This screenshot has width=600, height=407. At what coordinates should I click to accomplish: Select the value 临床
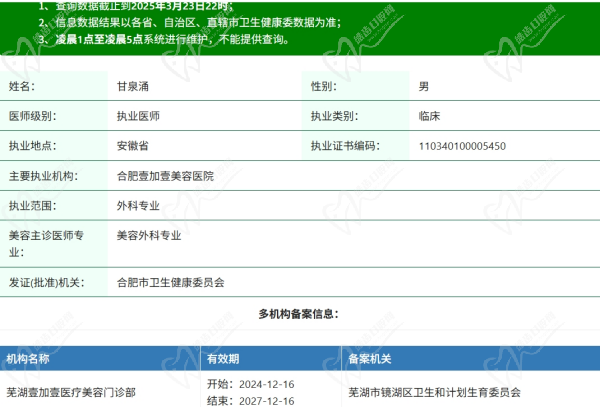[x=429, y=116]
